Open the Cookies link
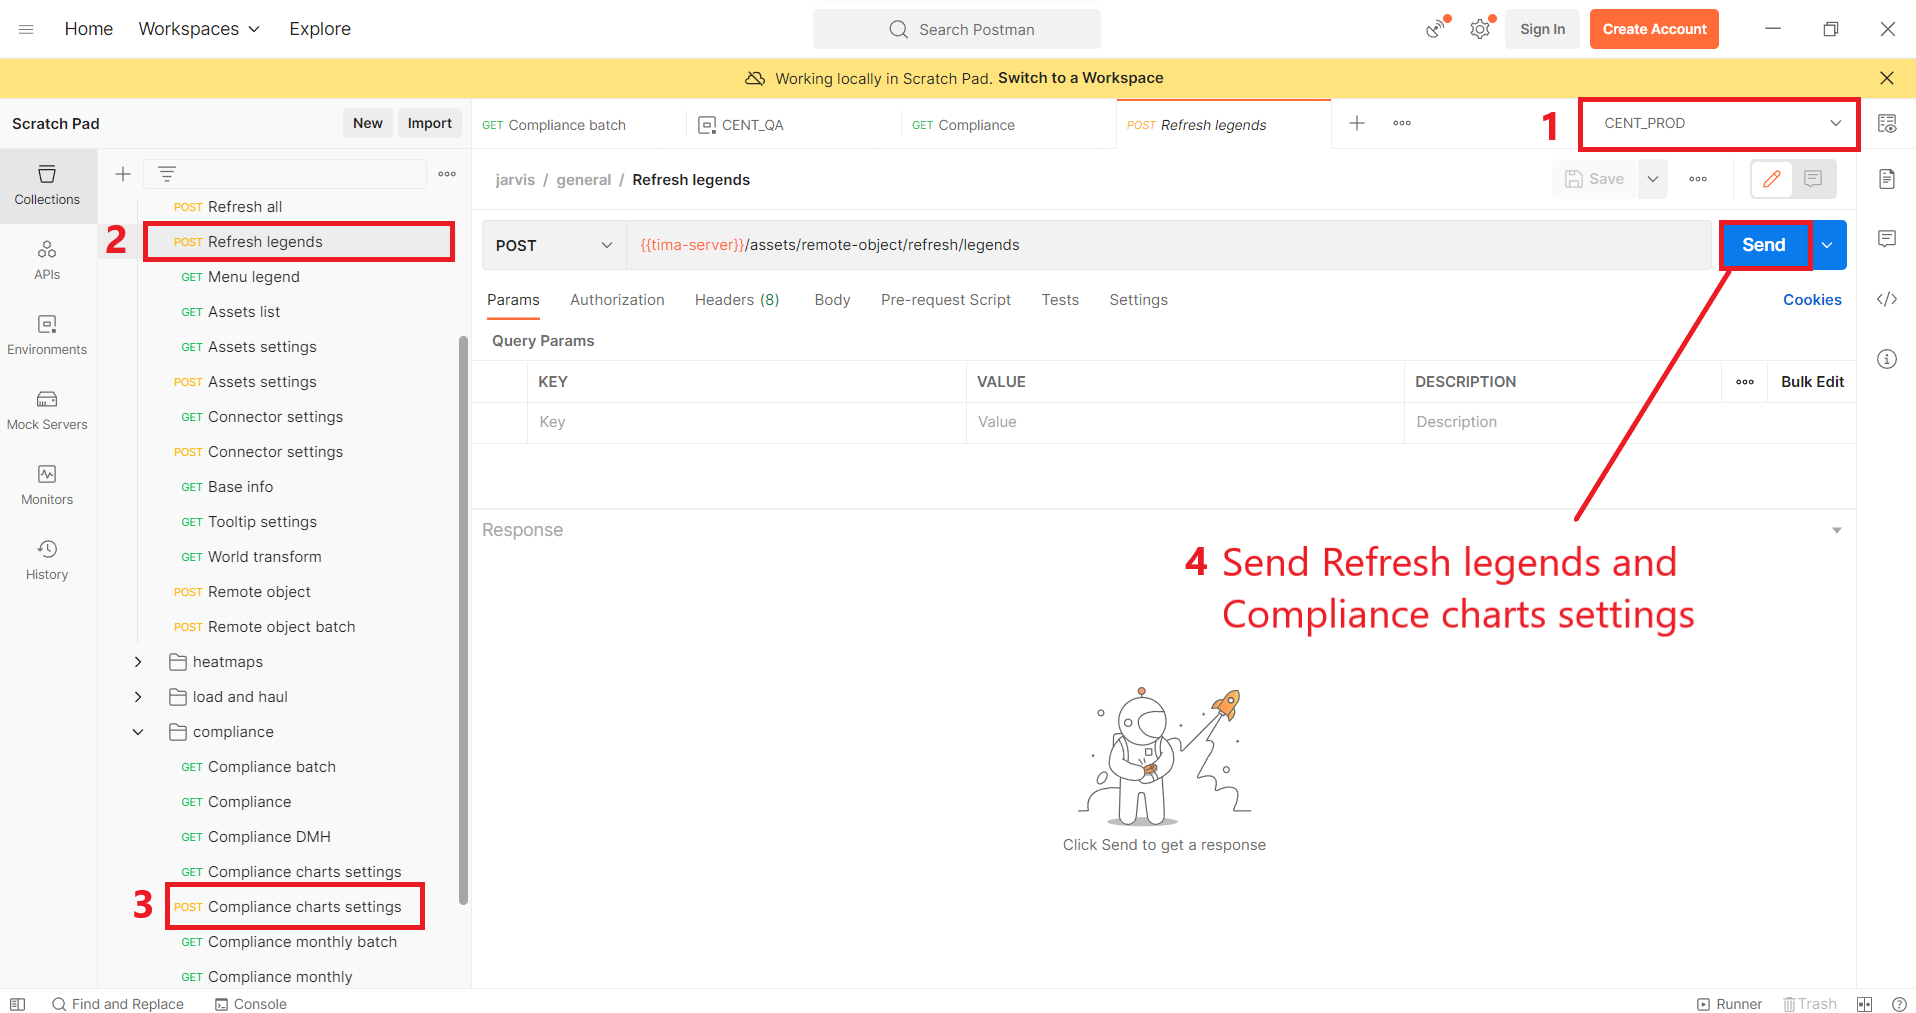The image size is (1916, 1013). coord(1812,300)
